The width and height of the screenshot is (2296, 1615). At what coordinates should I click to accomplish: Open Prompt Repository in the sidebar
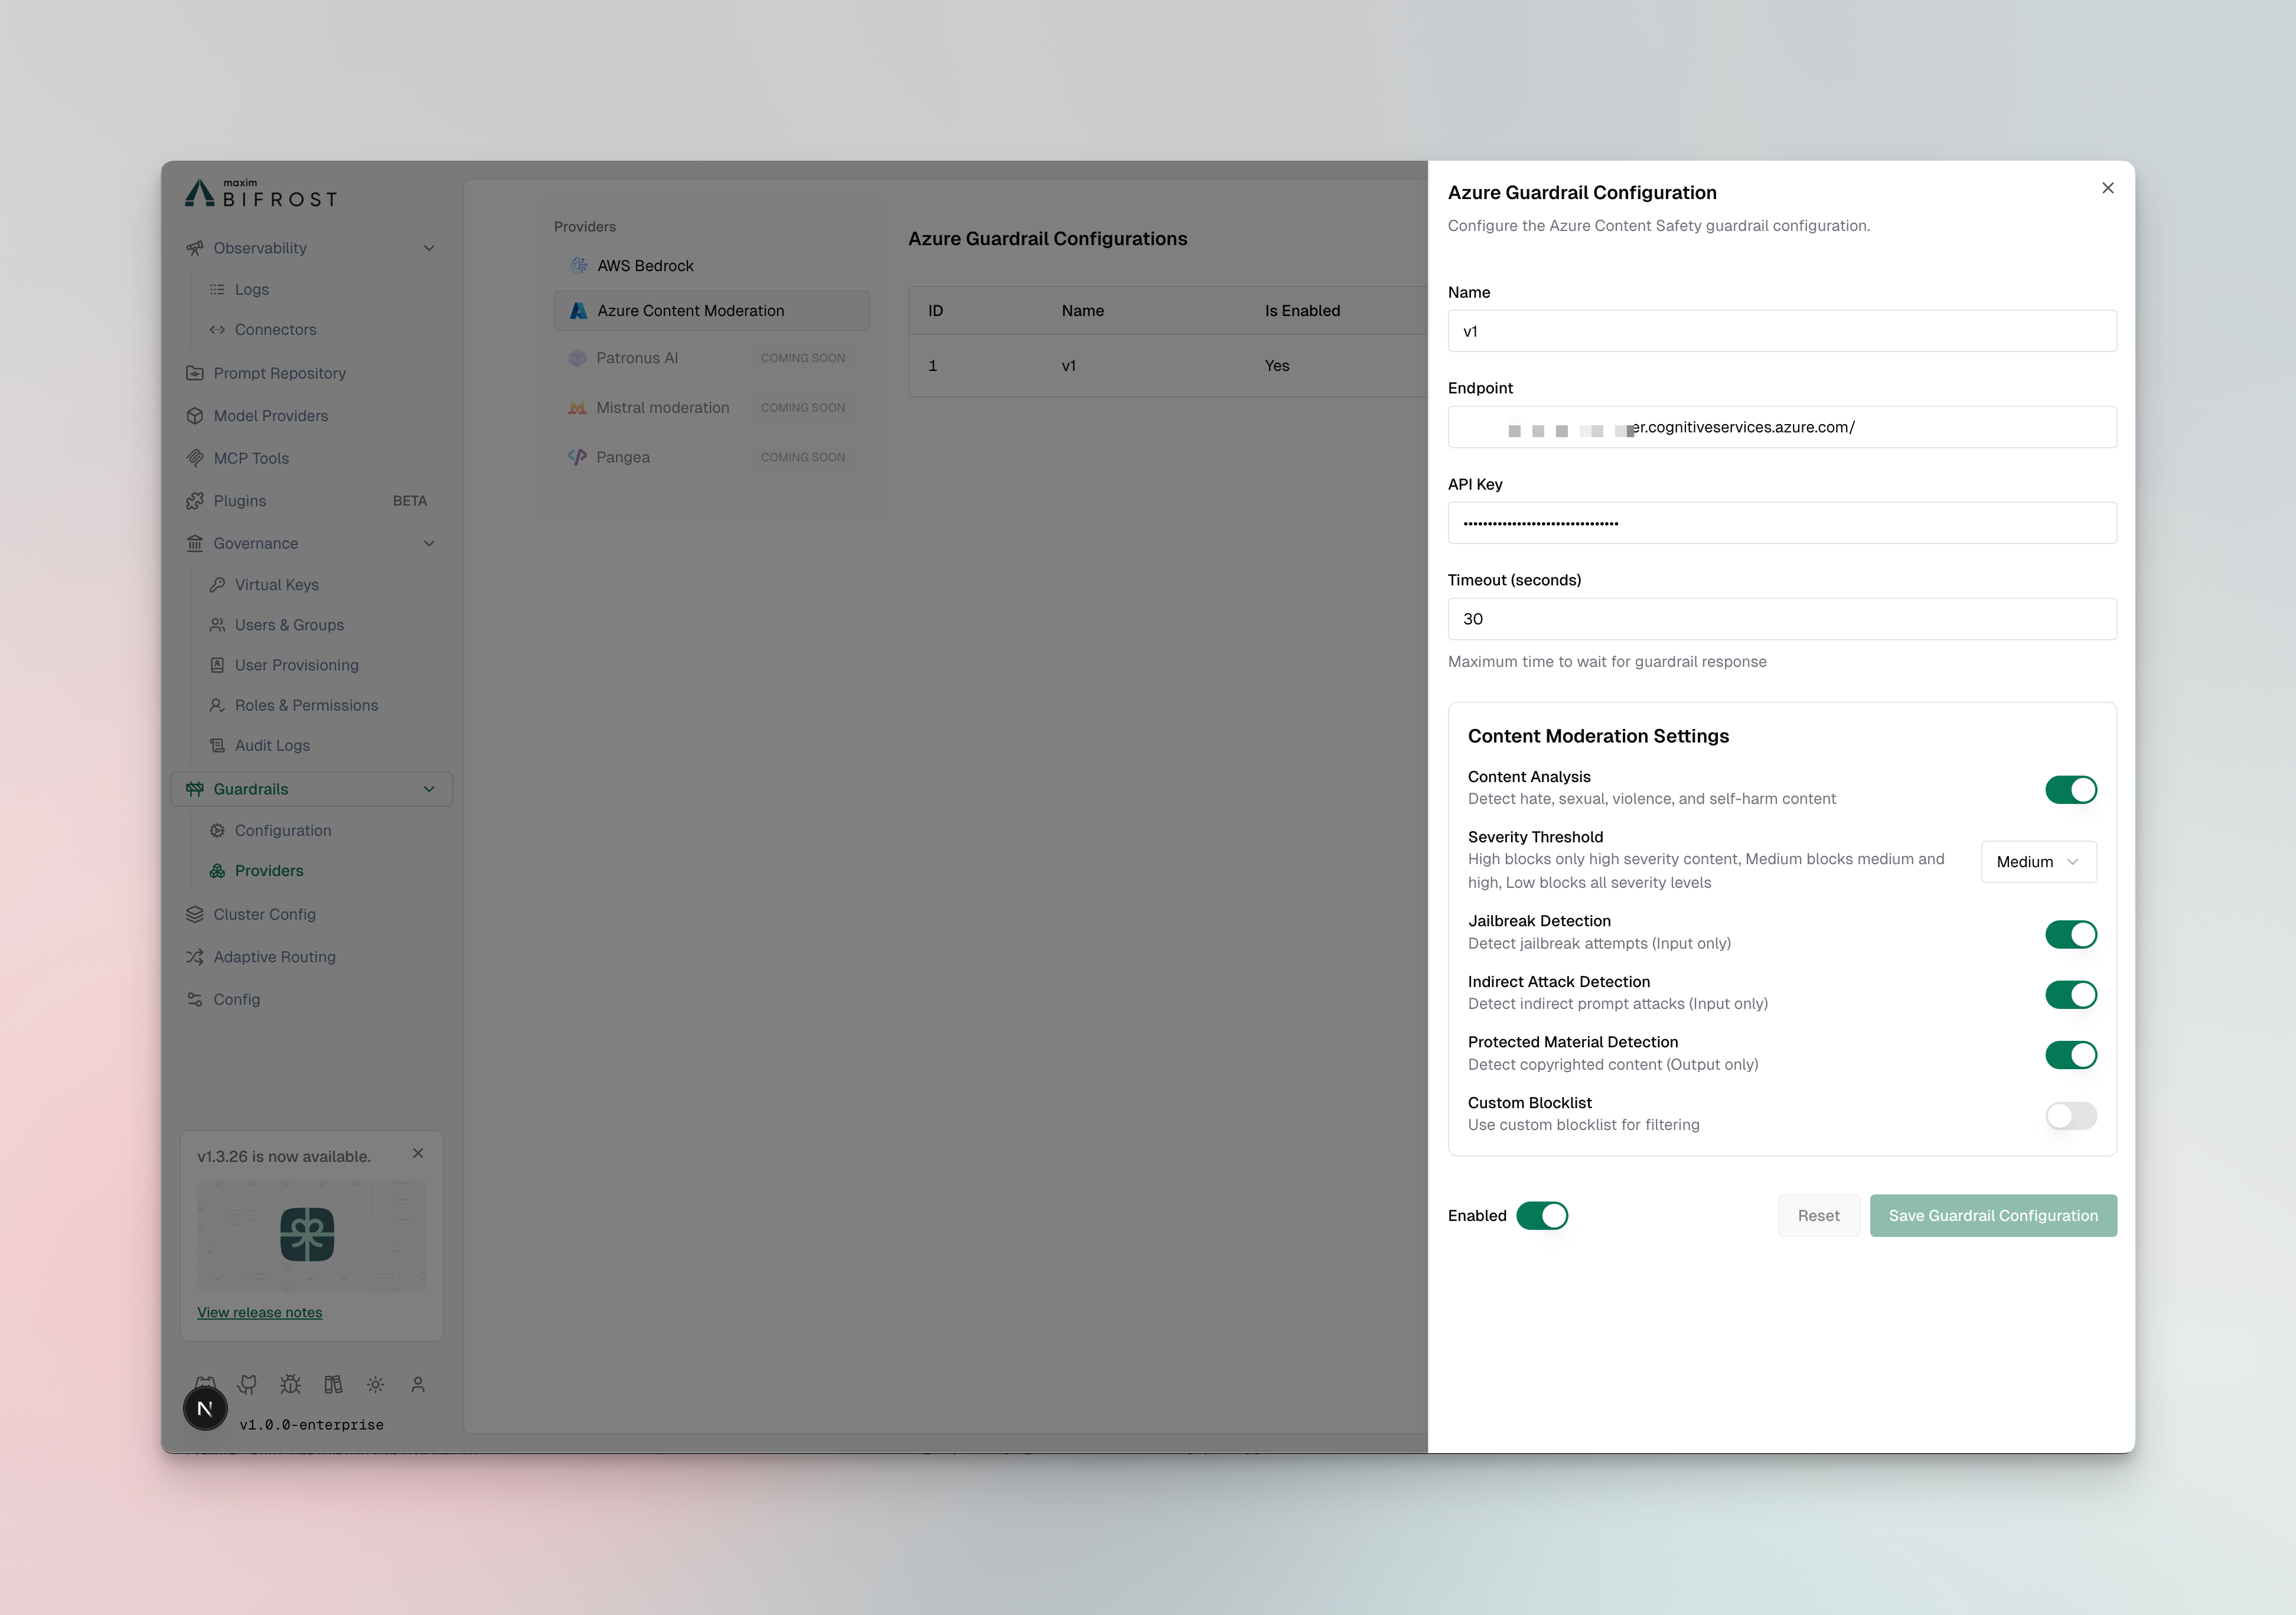pyautogui.click(x=280, y=373)
